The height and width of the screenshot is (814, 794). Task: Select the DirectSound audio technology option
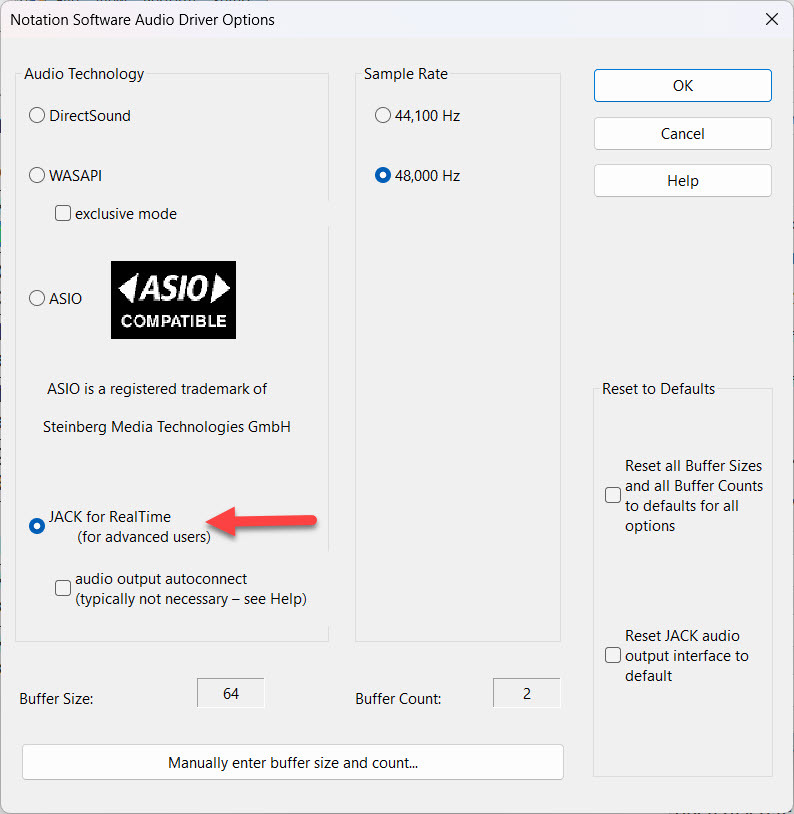coord(37,116)
